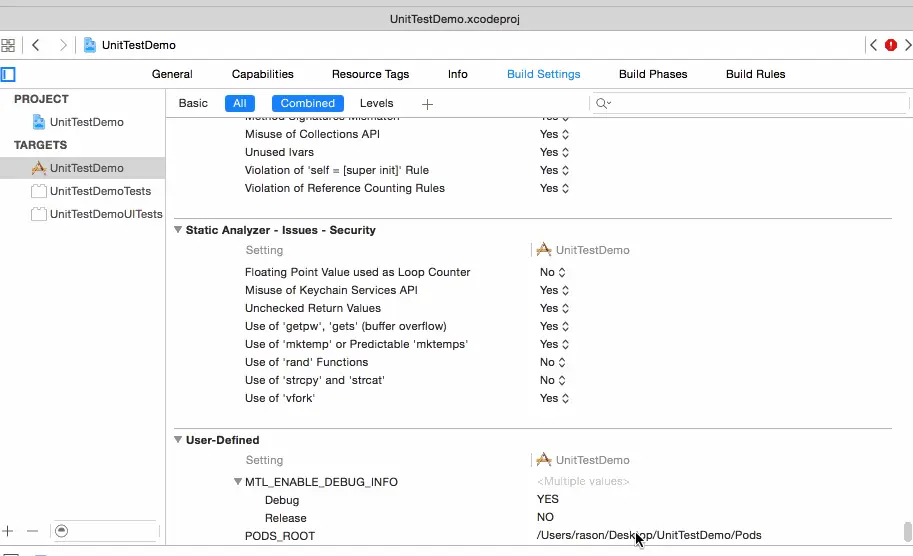Click the red error issue indicator

890,45
